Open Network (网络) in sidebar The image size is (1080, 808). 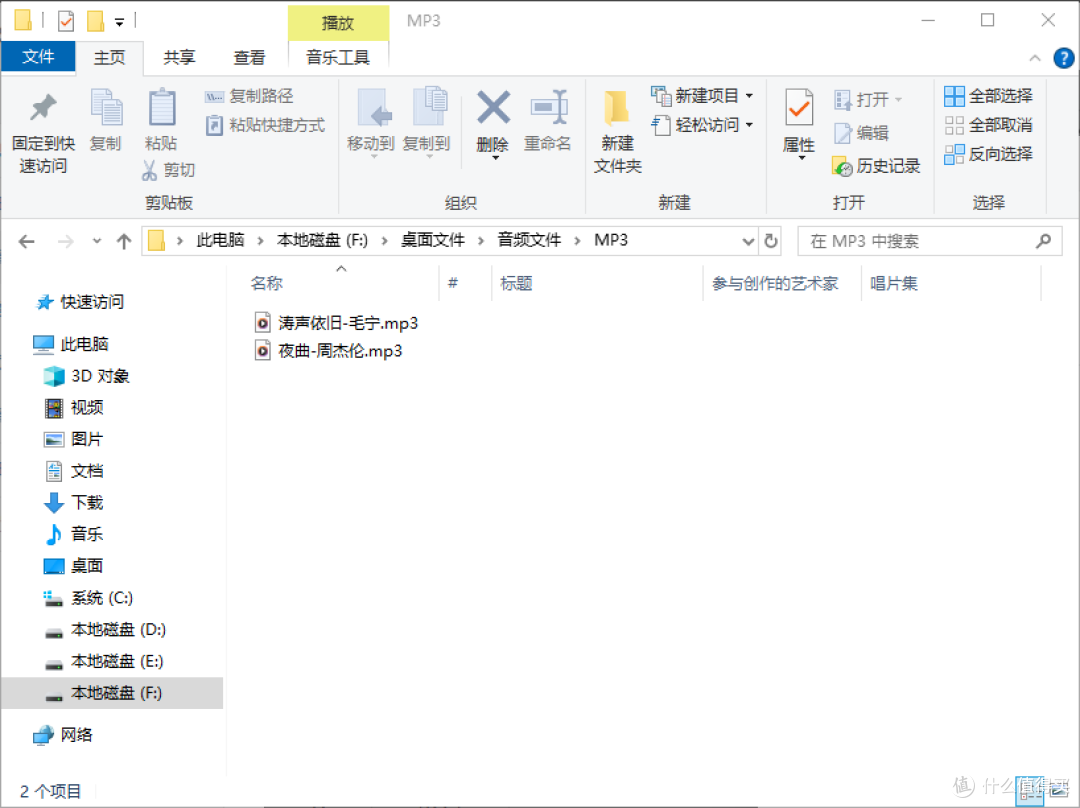click(x=63, y=734)
